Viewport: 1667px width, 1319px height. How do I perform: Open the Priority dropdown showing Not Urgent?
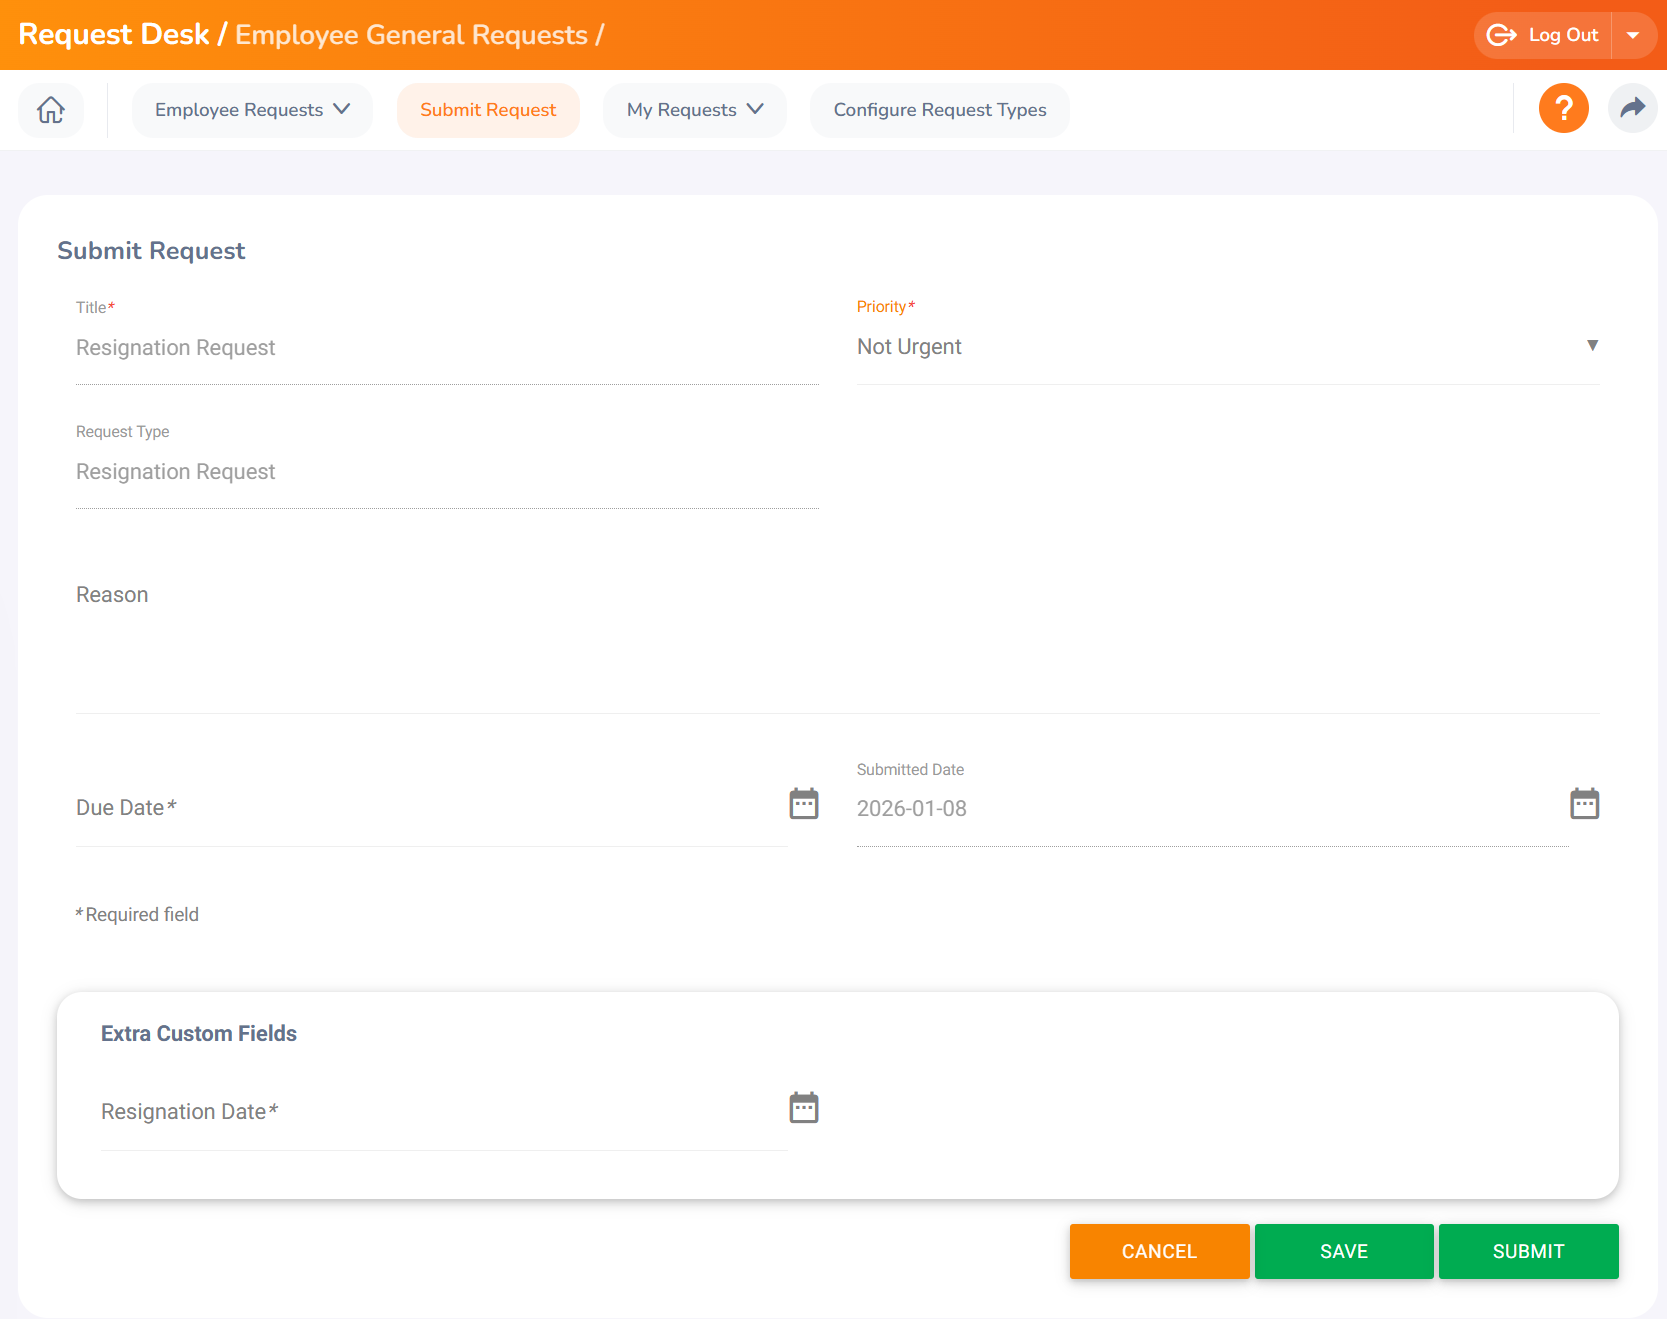coord(1227,347)
